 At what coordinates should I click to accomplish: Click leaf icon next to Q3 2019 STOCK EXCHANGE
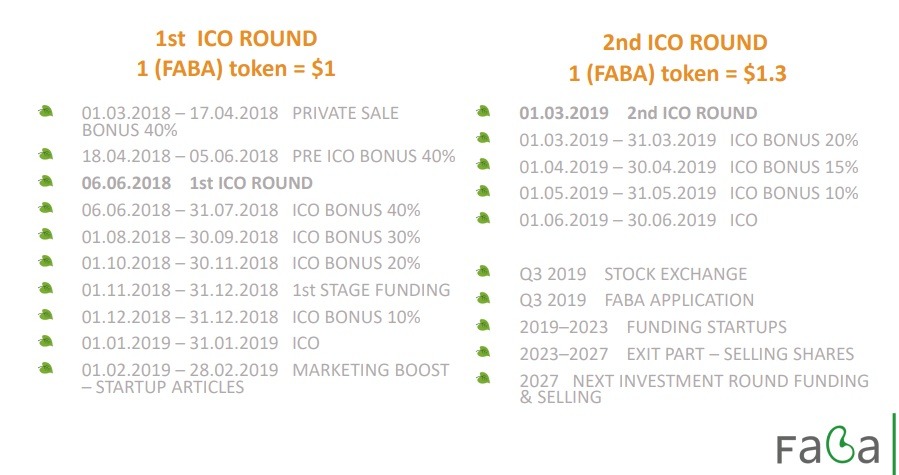(484, 271)
